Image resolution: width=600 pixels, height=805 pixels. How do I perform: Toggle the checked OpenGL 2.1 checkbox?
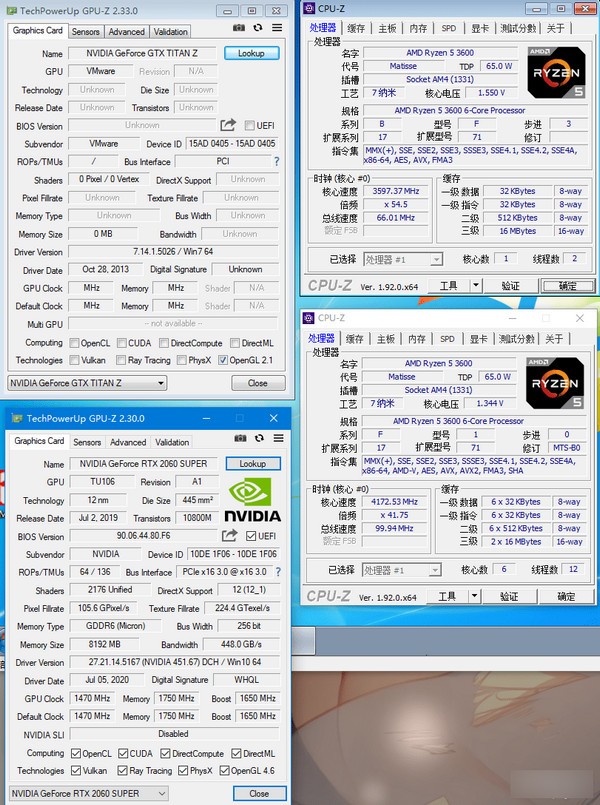(223, 360)
